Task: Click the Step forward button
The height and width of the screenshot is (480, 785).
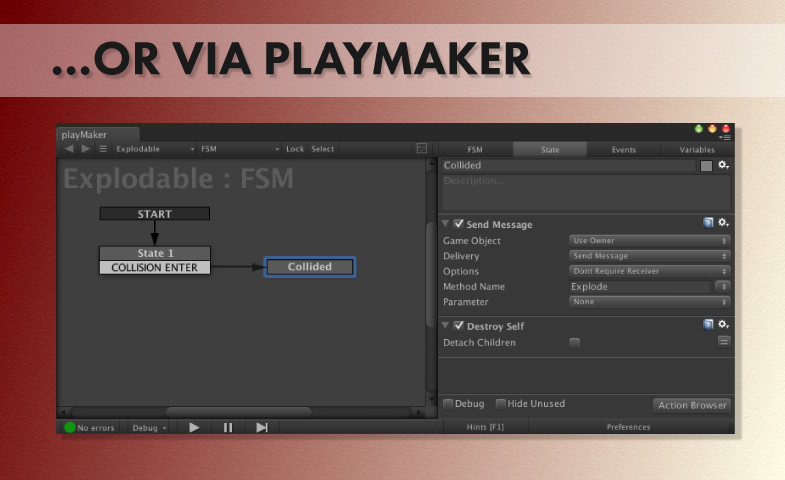Action: (x=262, y=427)
